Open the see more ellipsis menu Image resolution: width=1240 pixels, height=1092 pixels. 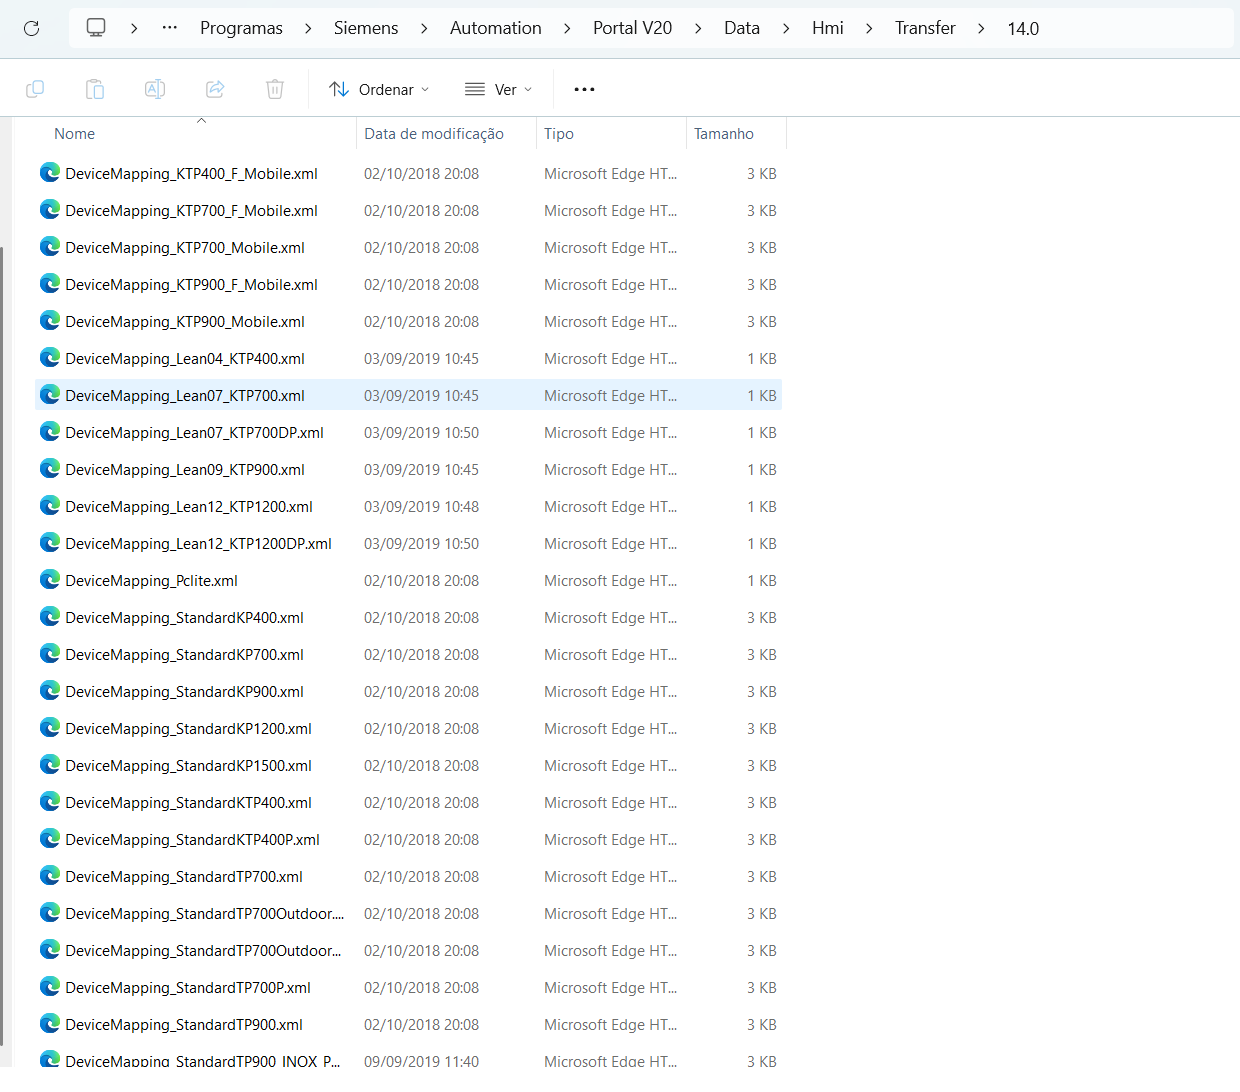pos(584,89)
